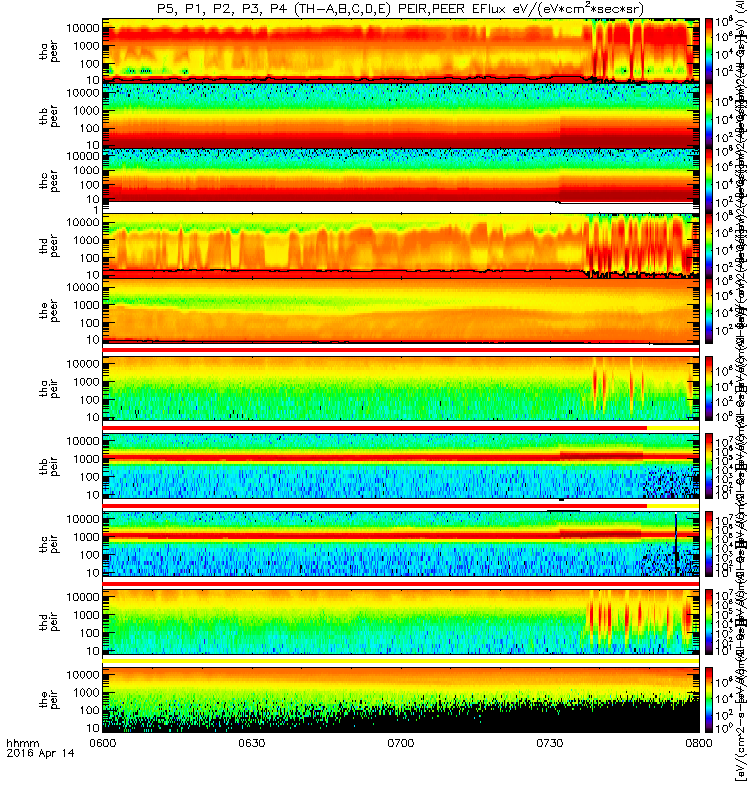This screenshot has height=800, width=750.
Task: Click the 0600 time axis tick label
Action: (x=103, y=743)
